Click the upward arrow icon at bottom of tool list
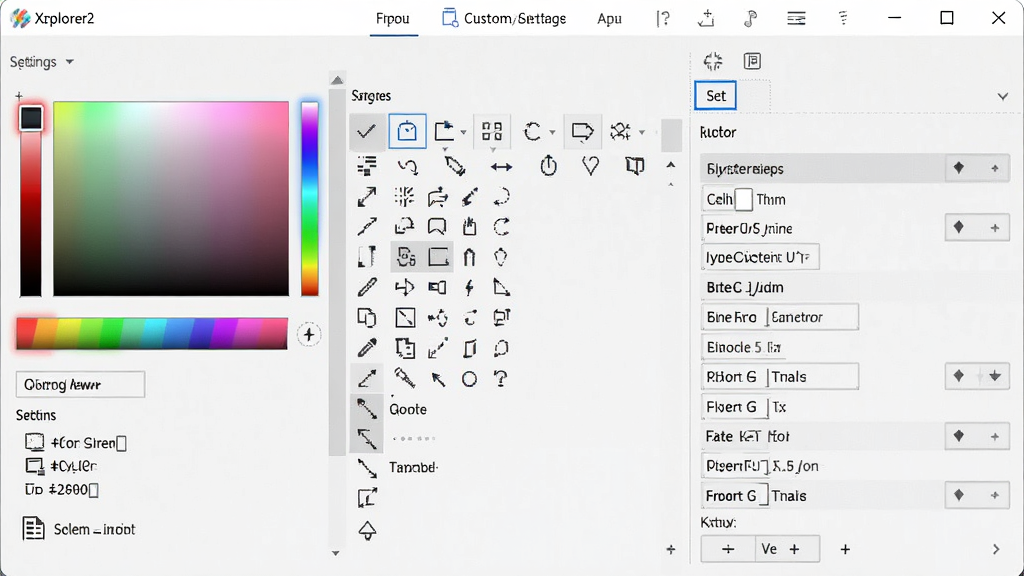1024x576 pixels. click(367, 530)
